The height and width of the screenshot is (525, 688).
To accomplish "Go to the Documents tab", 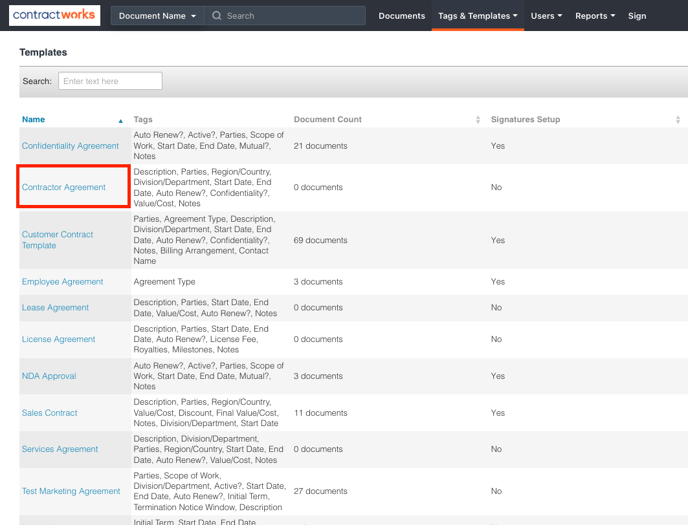I will click(401, 16).
